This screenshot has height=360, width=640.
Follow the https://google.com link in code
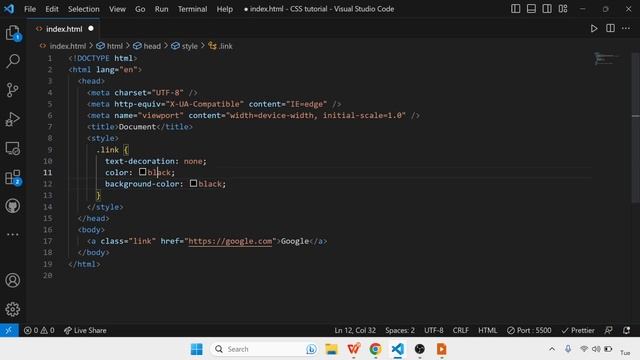pos(230,241)
